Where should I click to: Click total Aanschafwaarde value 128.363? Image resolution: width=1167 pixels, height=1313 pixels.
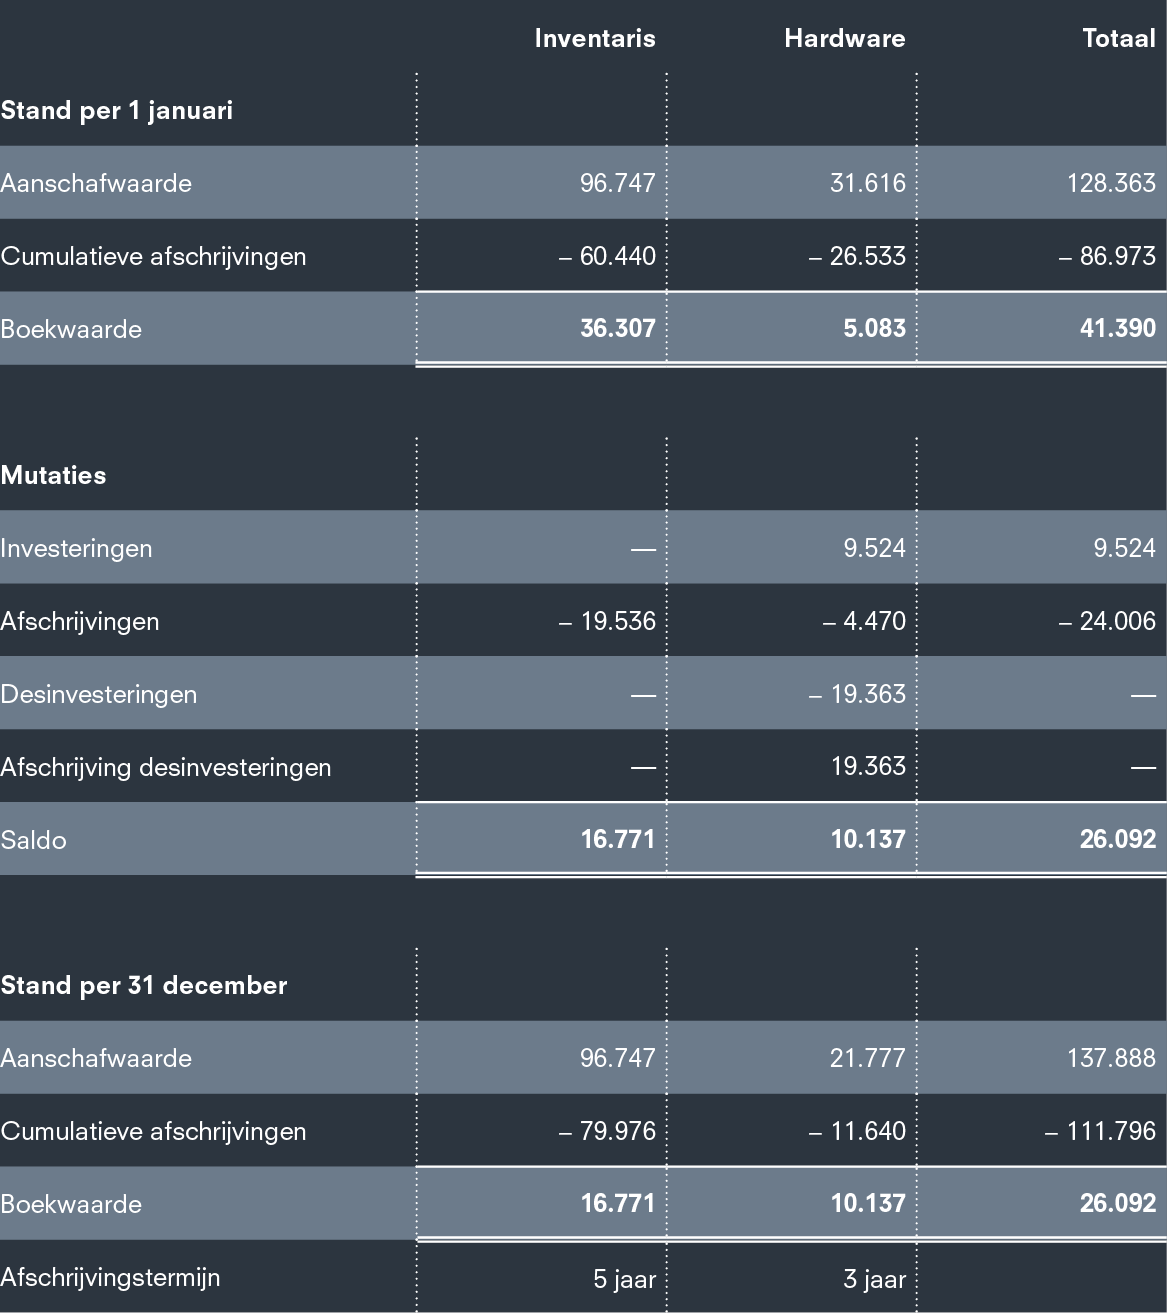(x=1111, y=183)
